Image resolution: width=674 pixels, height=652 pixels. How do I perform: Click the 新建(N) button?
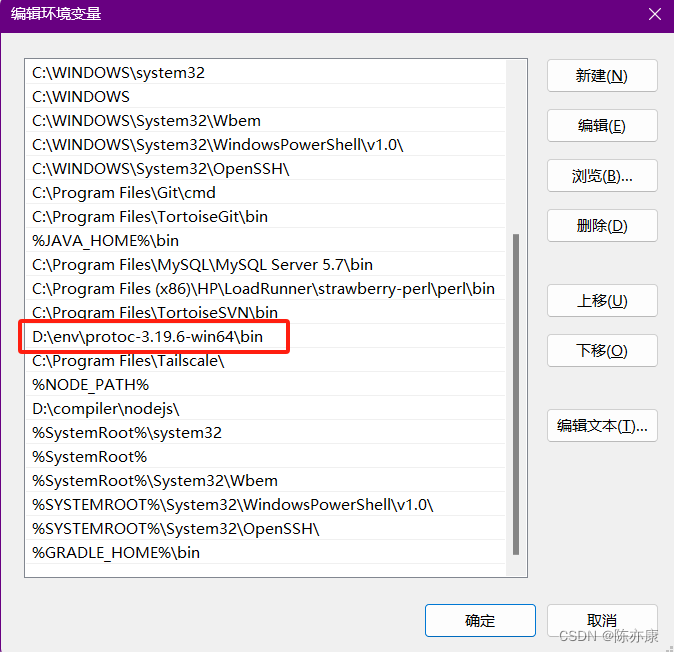coord(602,76)
